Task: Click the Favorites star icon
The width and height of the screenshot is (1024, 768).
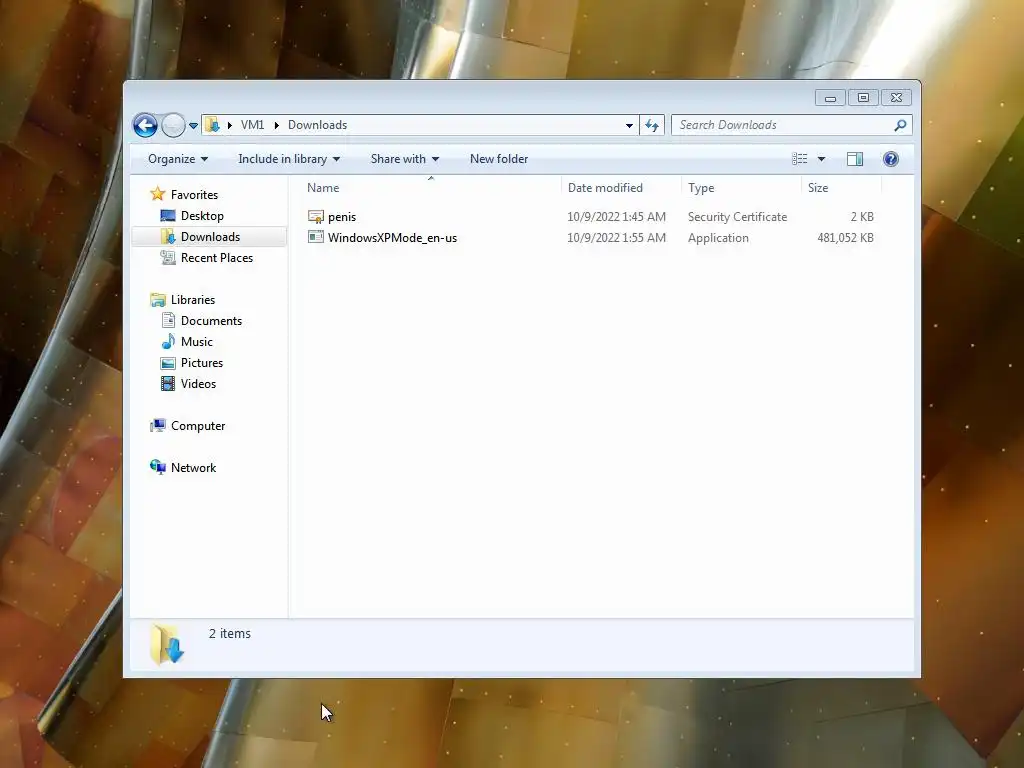Action: pos(157,194)
